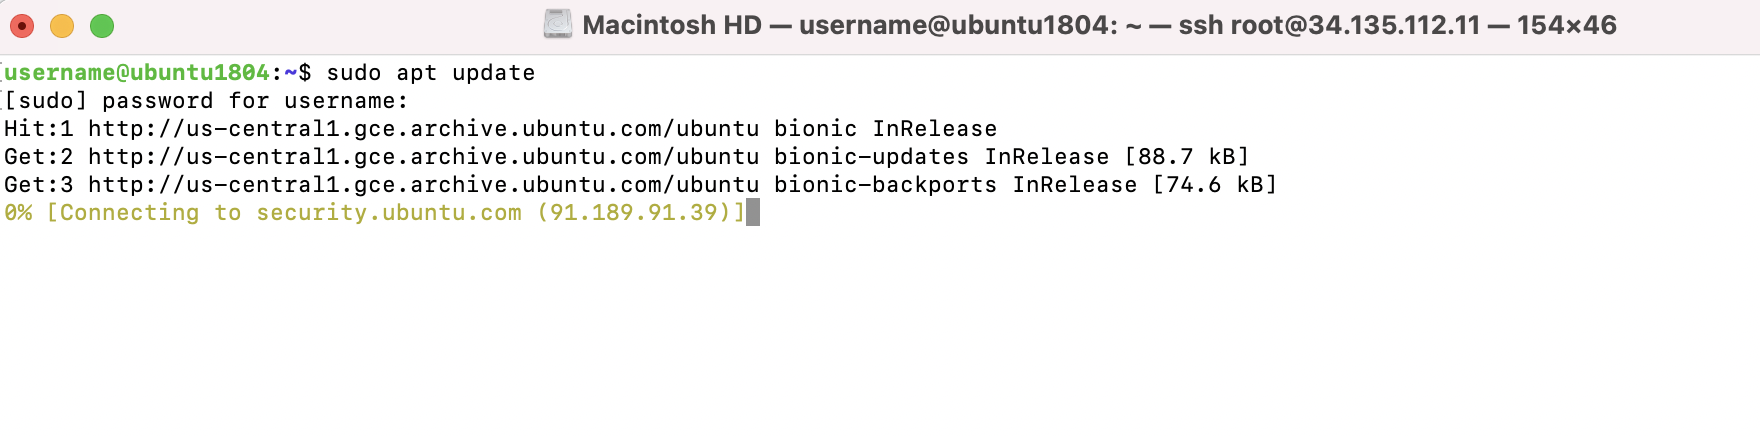Click the Macintosh HD disk proxy icon
The image size is (1760, 436).
tap(558, 24)
